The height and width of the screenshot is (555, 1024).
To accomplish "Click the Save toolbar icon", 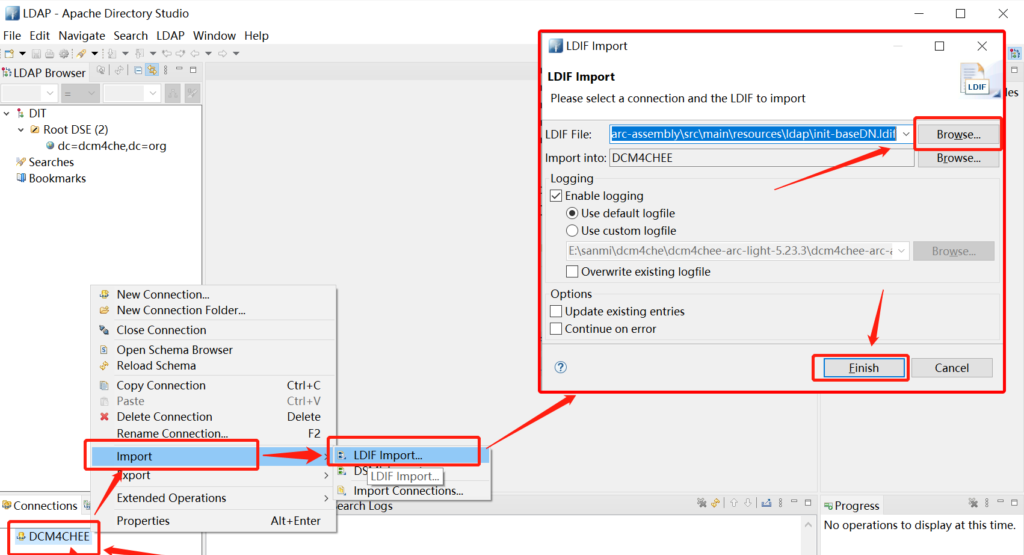I will coord(37,54).
